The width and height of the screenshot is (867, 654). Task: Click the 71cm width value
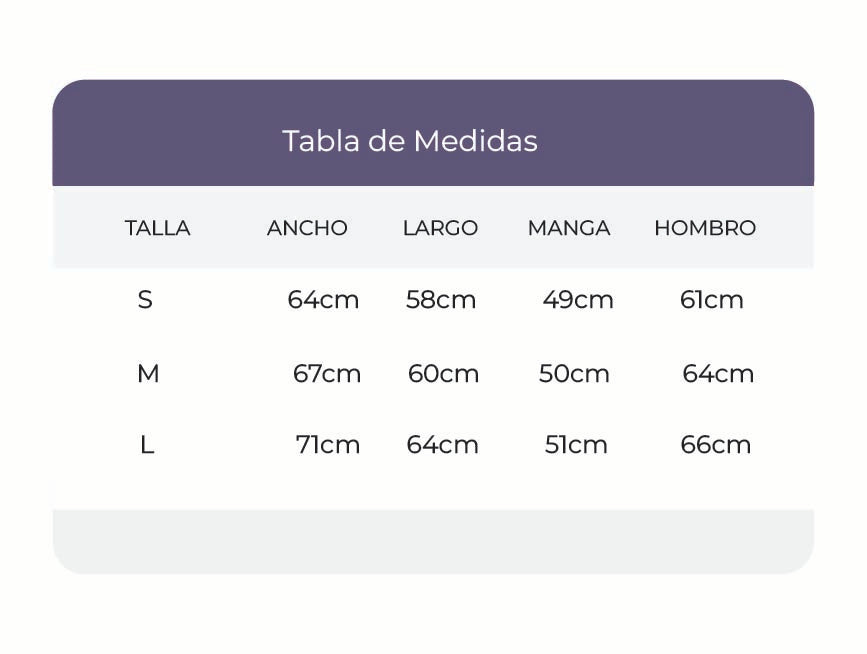coord(328,445)
